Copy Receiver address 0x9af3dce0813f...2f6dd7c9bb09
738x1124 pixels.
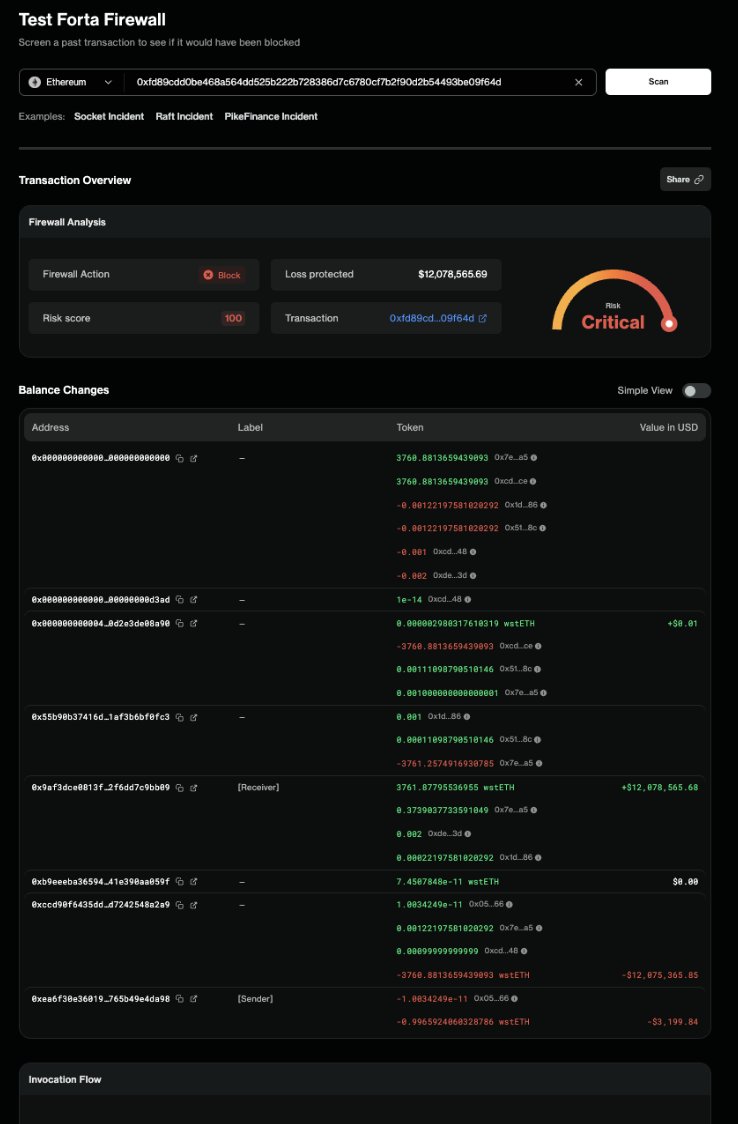(x=180, y=788)
